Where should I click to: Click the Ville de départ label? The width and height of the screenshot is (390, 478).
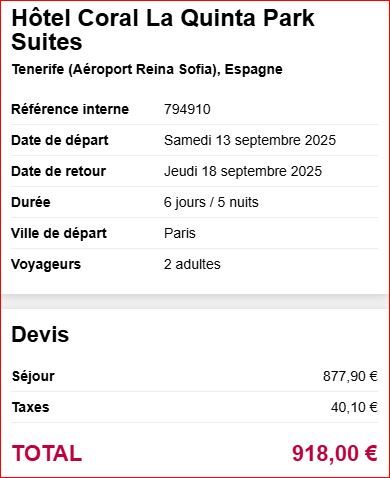point(59,233)
